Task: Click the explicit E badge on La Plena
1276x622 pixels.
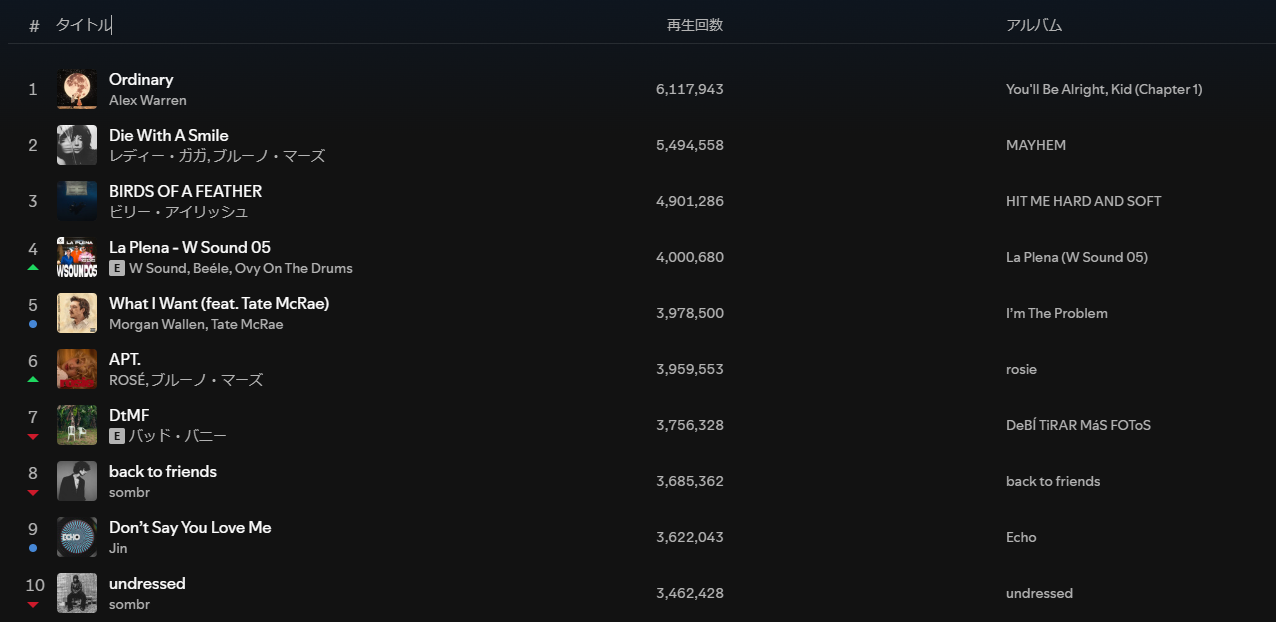Action: coord(116,268)
